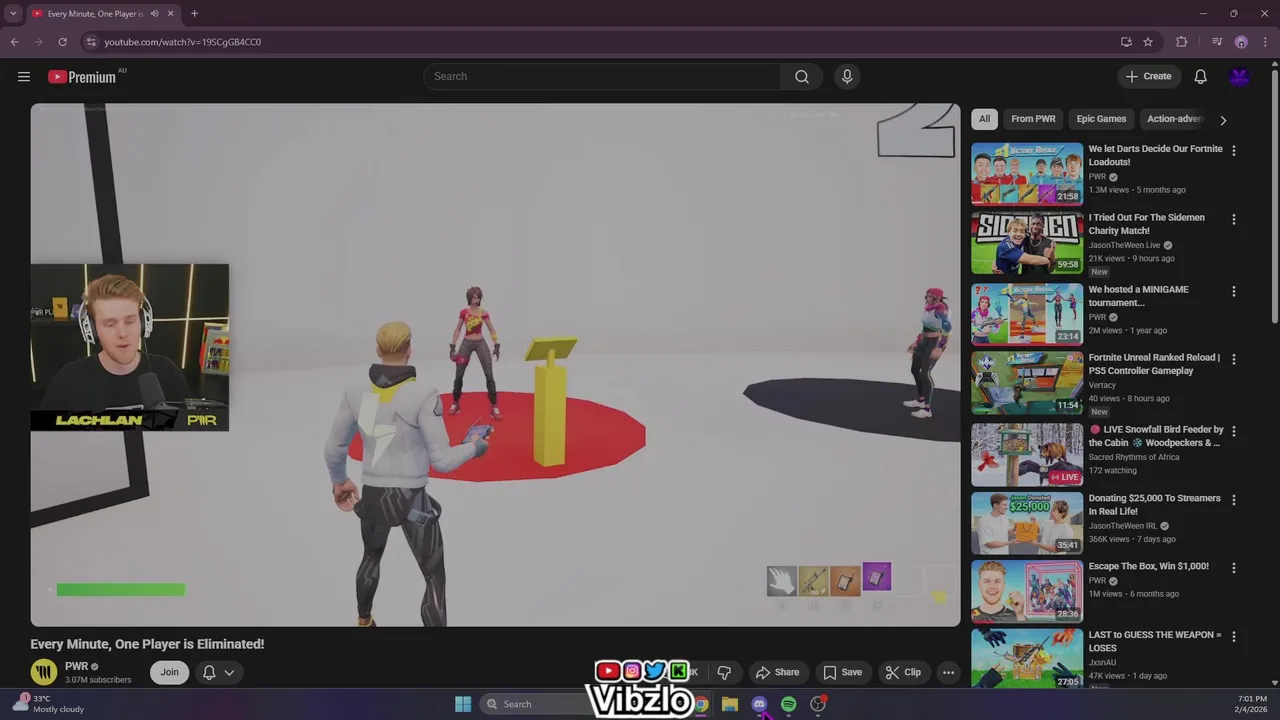The image size is (1280, 720).
Task: Go to YouTube Premium home logo
Action: pyautogui.click(x=82, y=77)
